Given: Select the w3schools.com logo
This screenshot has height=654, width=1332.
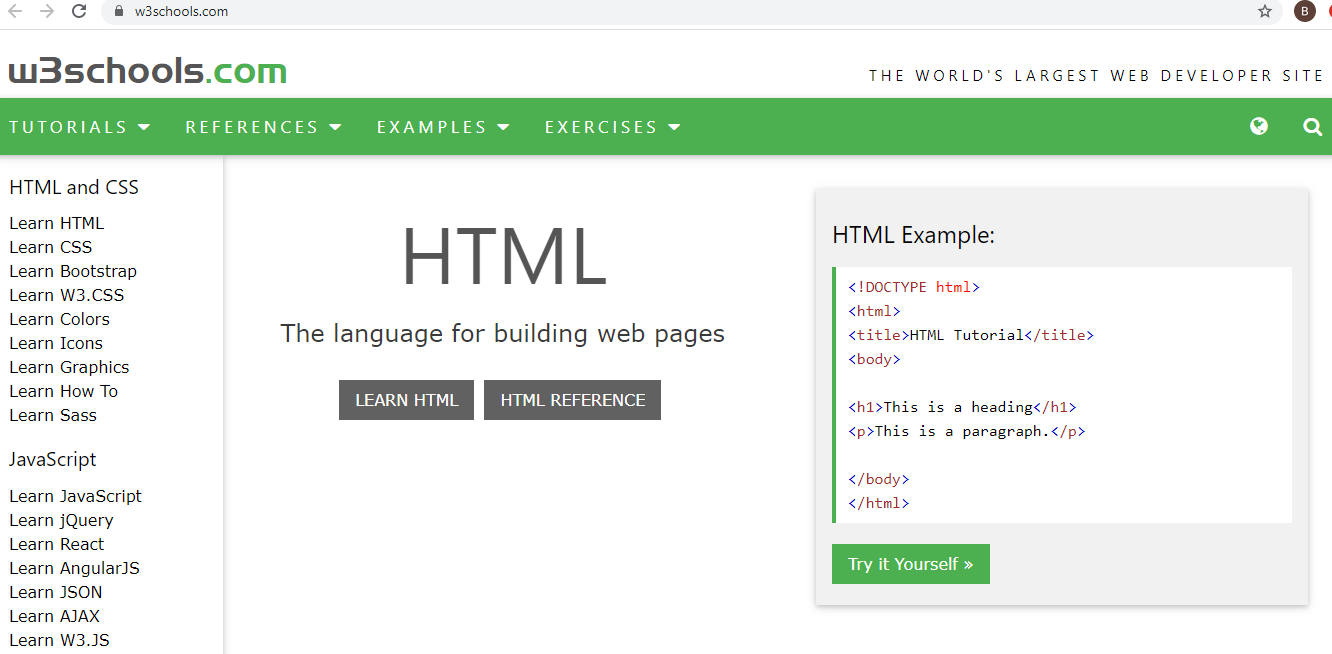Looking at the screenshot, I should (x=146, y=71).
